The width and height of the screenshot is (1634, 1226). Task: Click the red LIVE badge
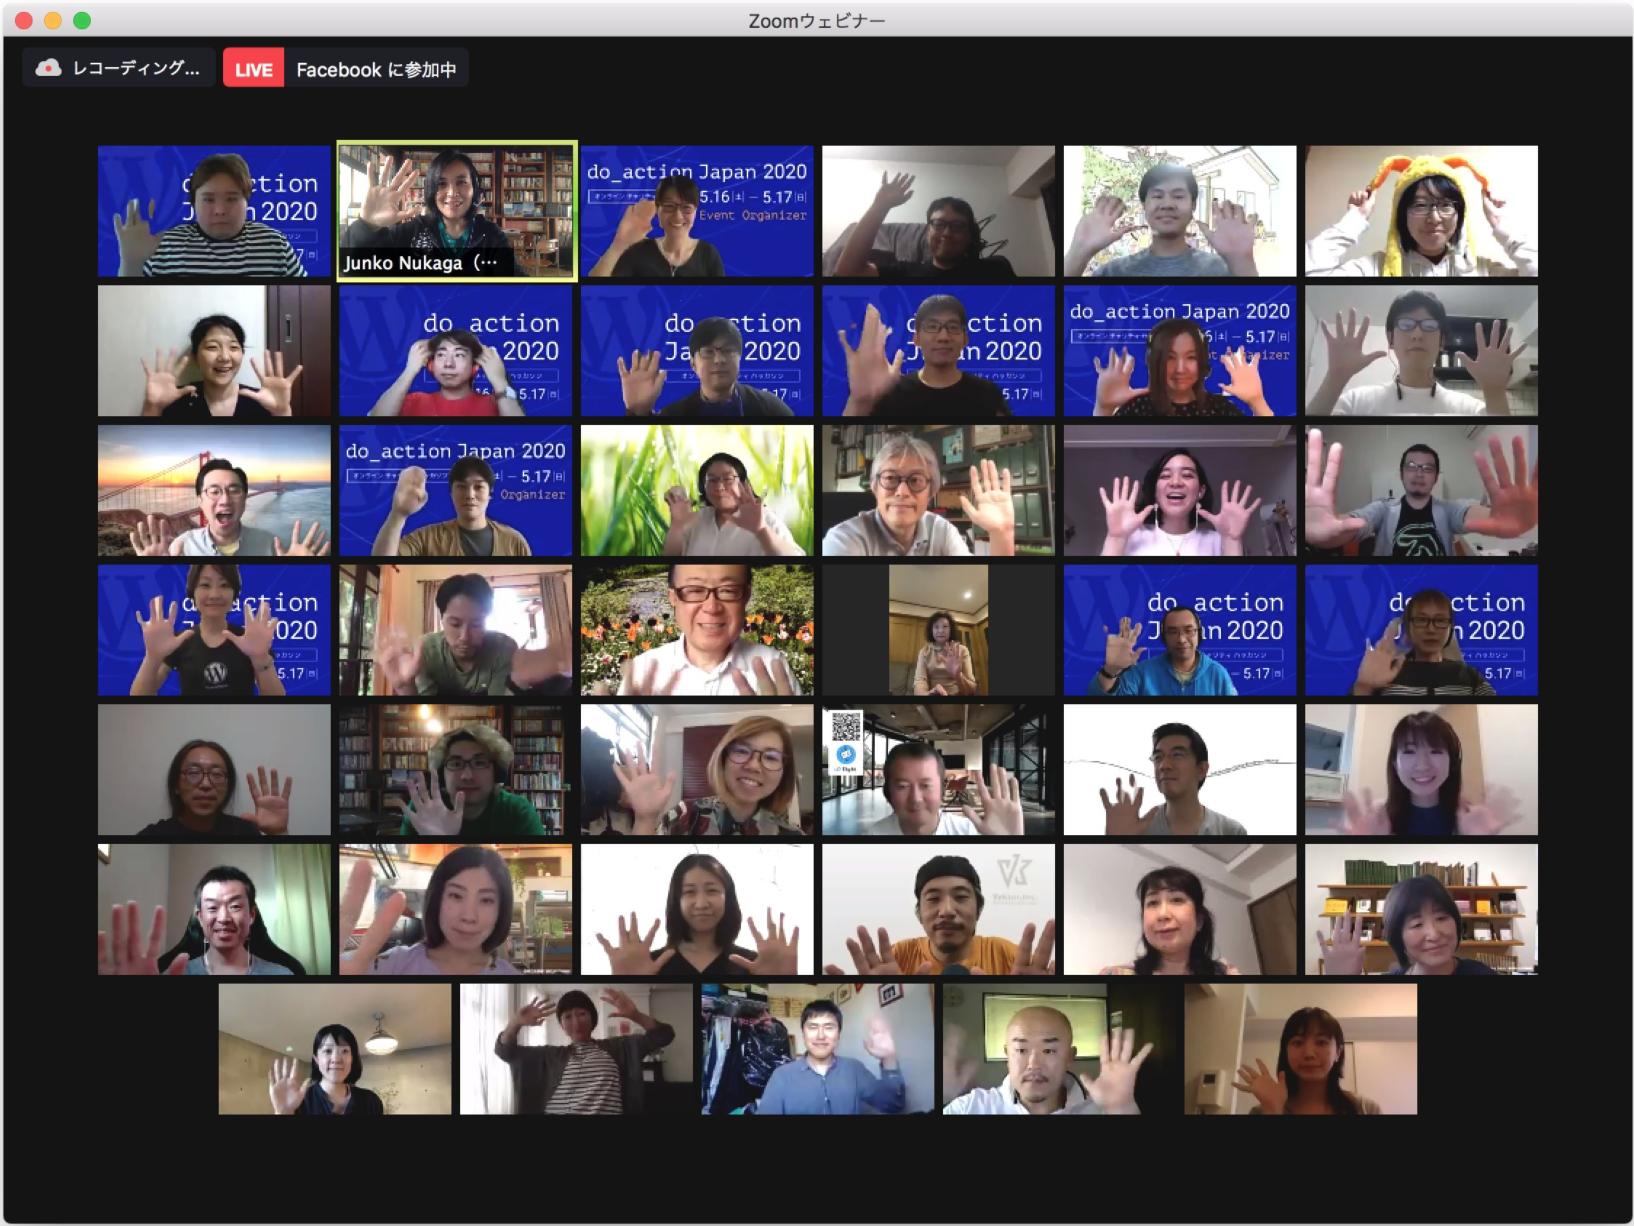coord(253,69)
